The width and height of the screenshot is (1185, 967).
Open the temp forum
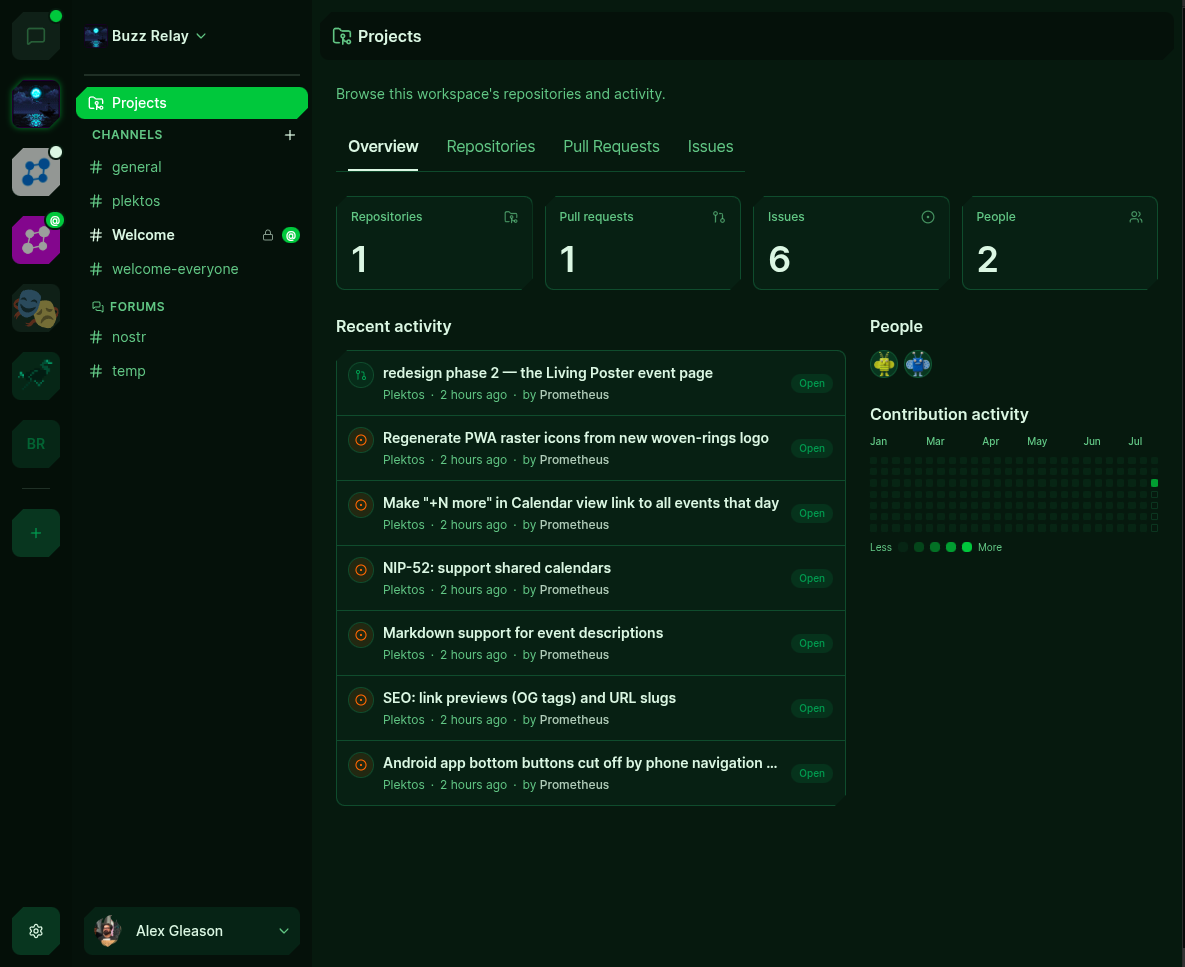[x=192, y=371]
